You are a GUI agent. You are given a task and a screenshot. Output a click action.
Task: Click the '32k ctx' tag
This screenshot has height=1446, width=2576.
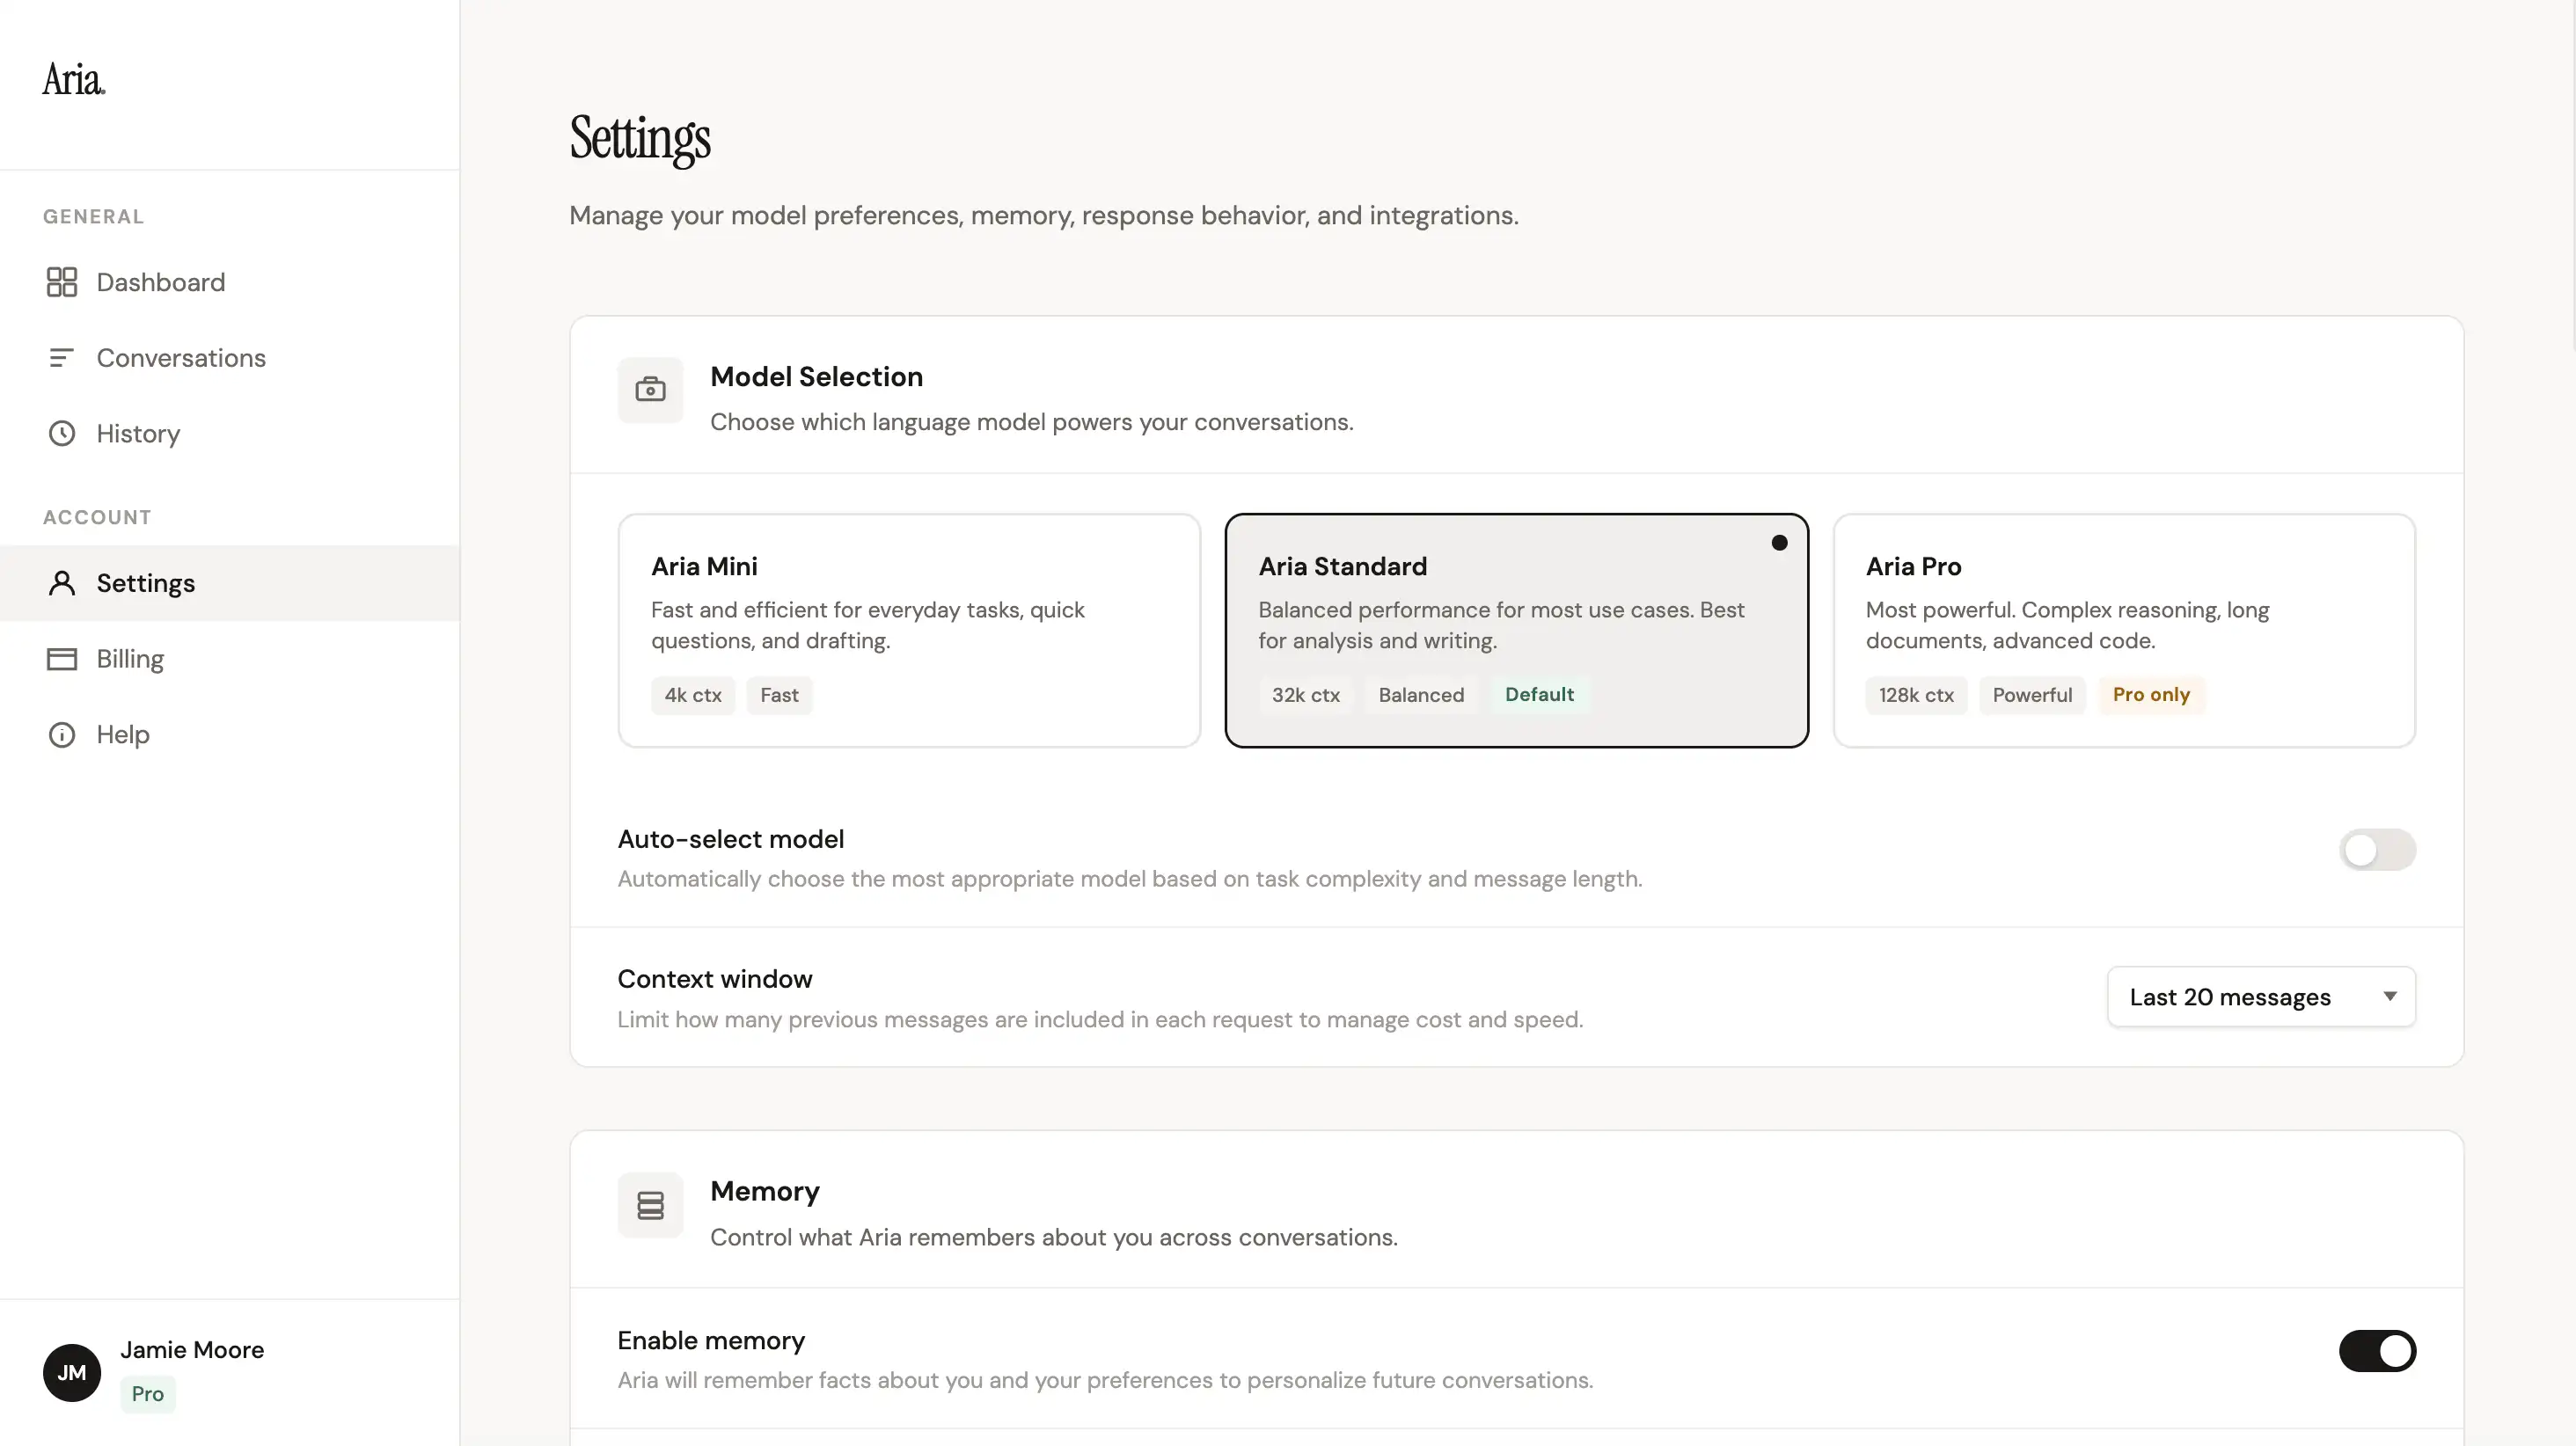coord(1305,695)
